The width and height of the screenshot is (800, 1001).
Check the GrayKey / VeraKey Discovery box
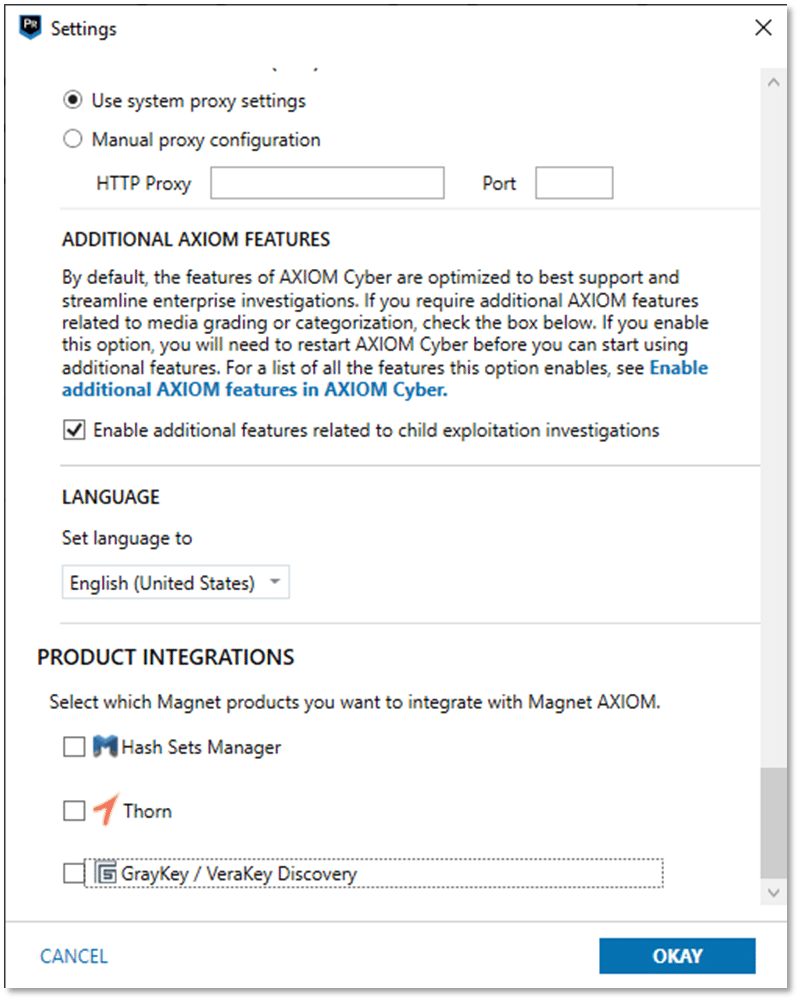(x=74, y=873)
